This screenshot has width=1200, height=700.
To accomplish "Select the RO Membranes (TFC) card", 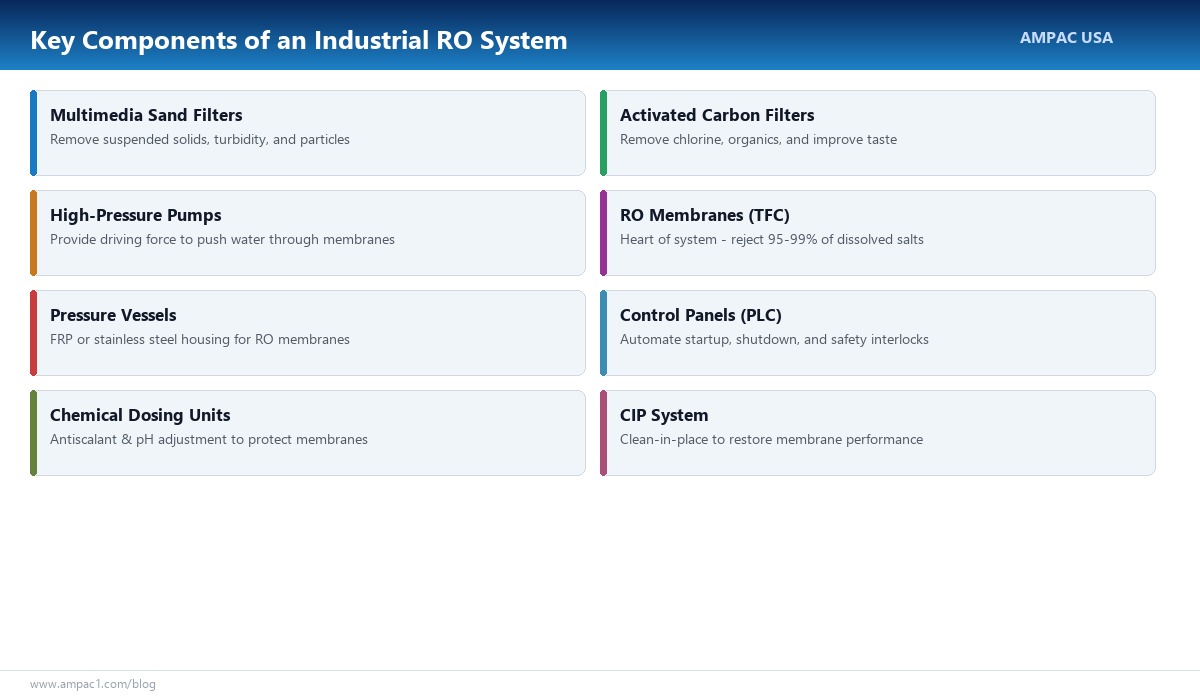I will click(x=877, y=232).
